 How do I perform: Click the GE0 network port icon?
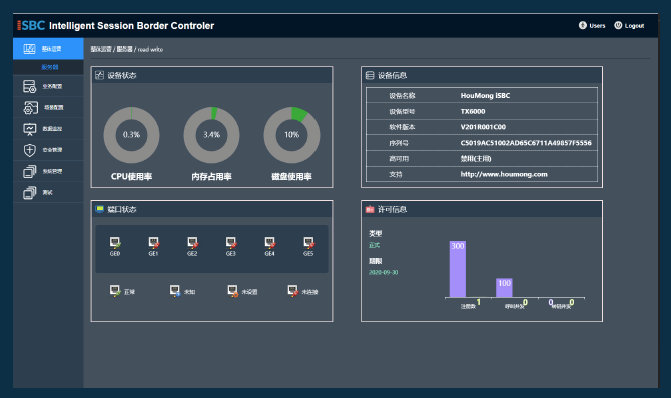tap(115, 243)
